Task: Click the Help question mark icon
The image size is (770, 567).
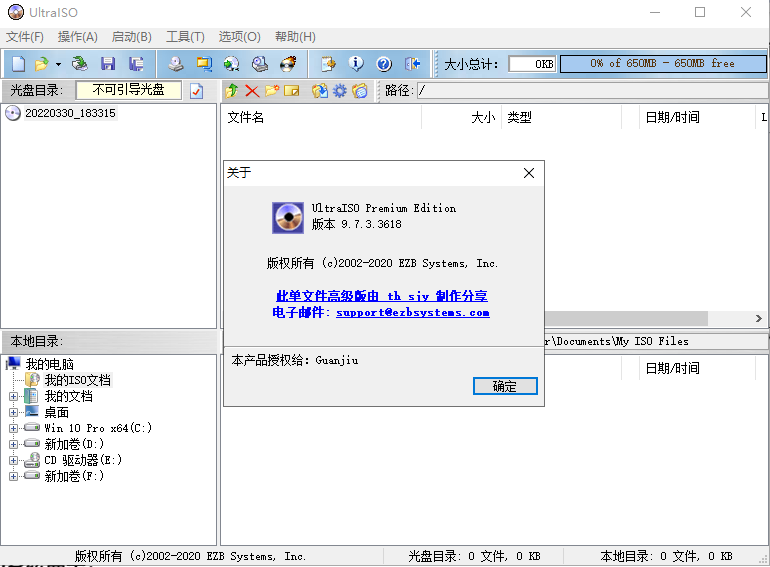Action: (384, 64)
